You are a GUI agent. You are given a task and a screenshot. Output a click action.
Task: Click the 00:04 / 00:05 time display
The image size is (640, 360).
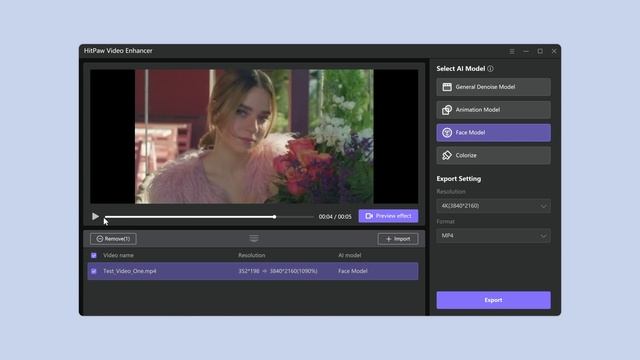click(x=335, y=217)
